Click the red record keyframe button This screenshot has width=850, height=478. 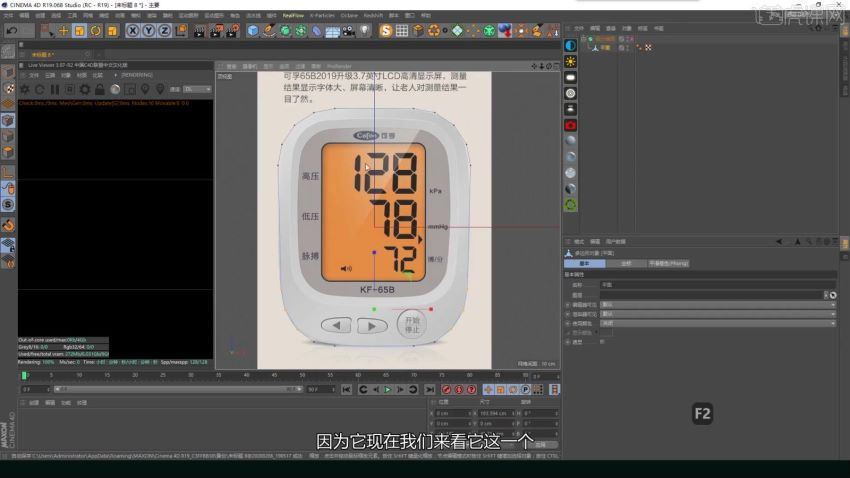445,389
